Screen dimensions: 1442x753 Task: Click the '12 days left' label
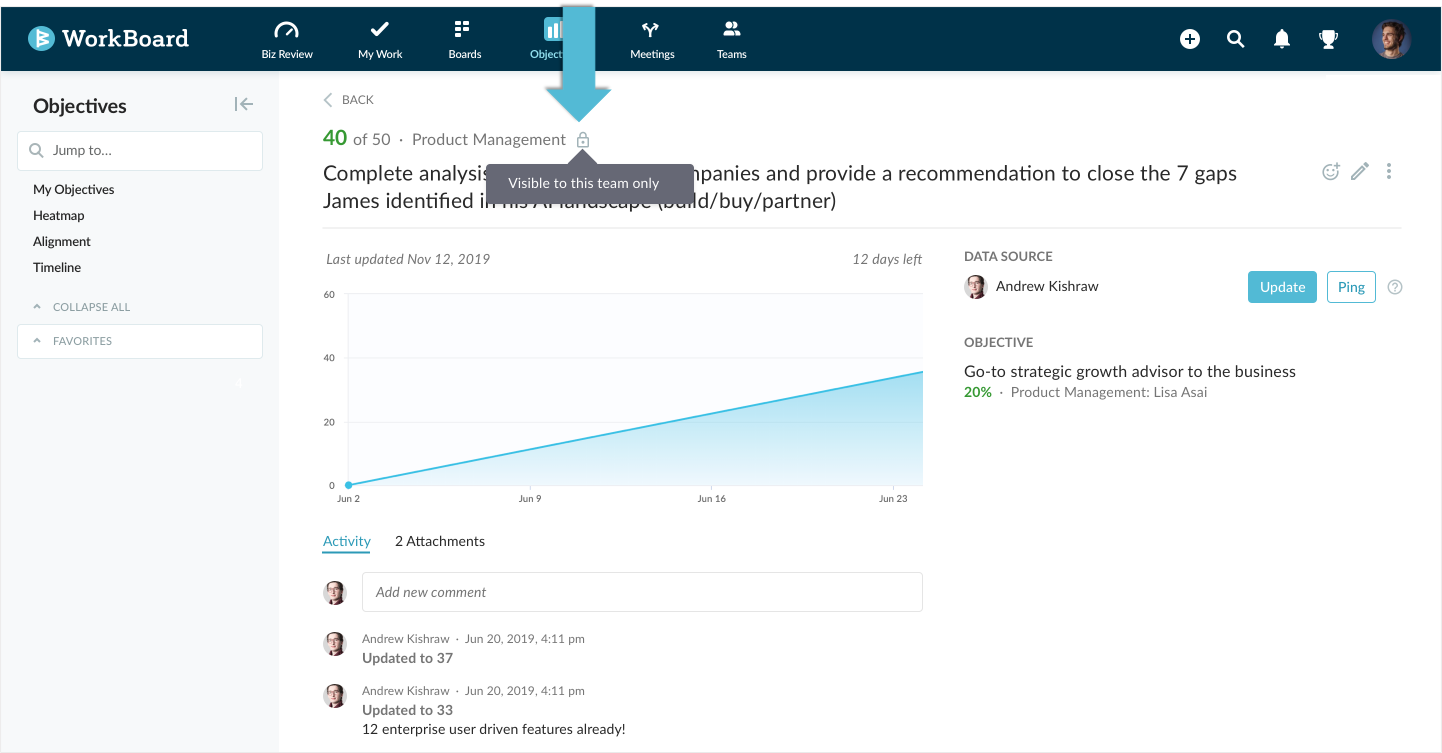tap(887, 259)
